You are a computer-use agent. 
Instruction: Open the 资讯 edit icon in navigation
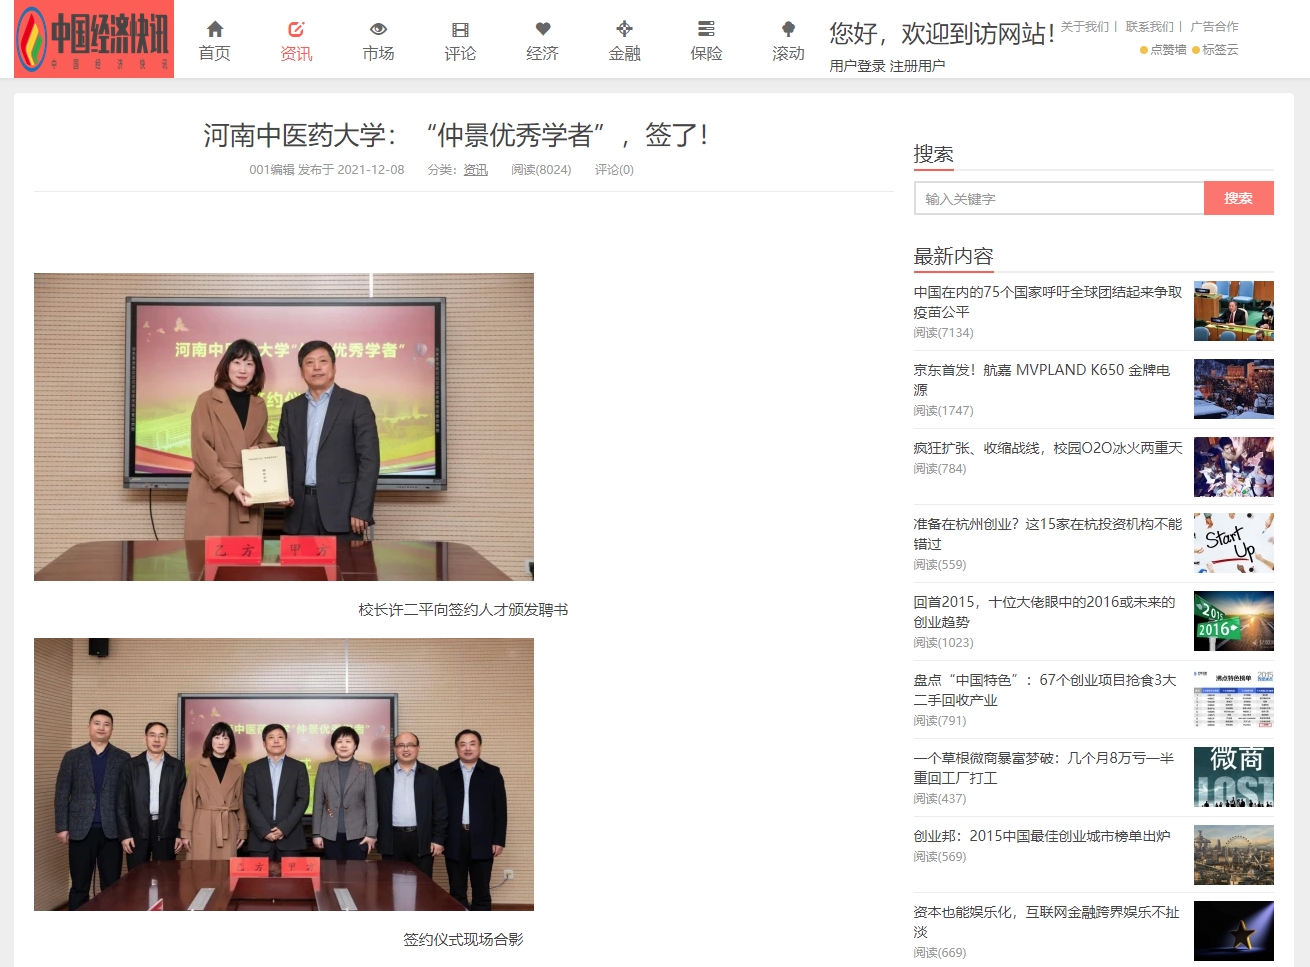click(296, 29)
